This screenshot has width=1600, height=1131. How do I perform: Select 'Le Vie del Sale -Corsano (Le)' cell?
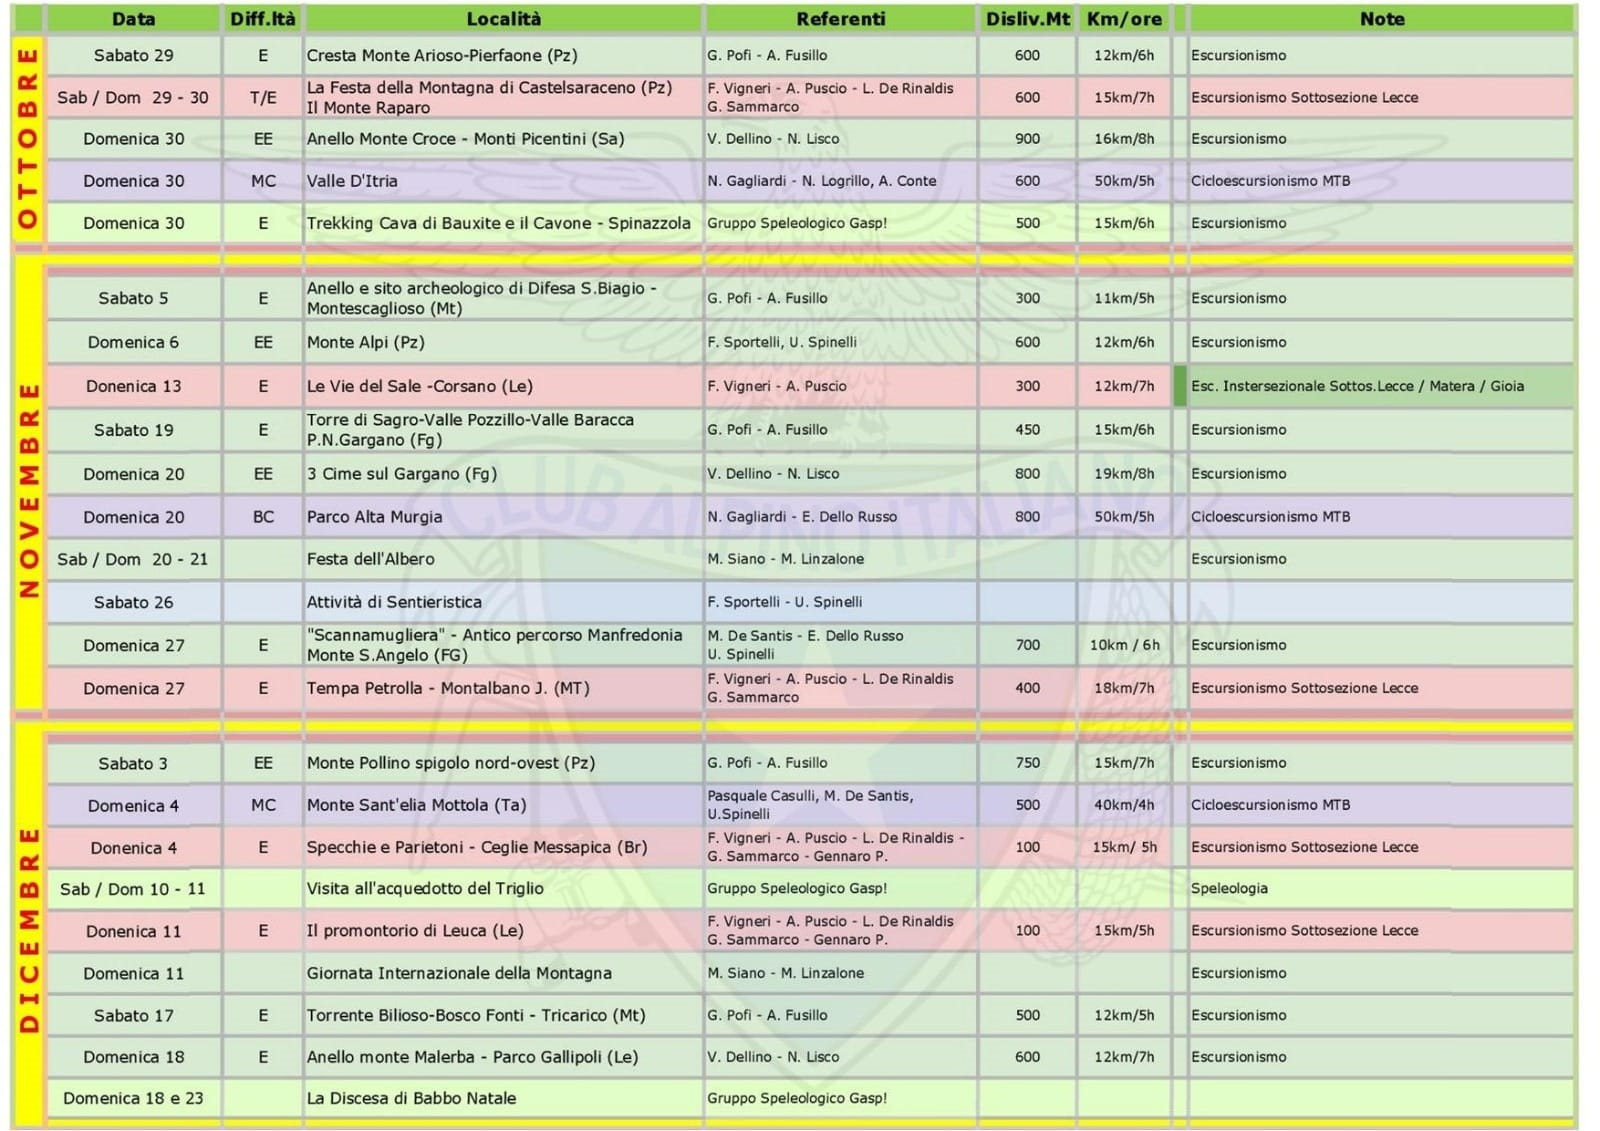[x=503, y=386]
